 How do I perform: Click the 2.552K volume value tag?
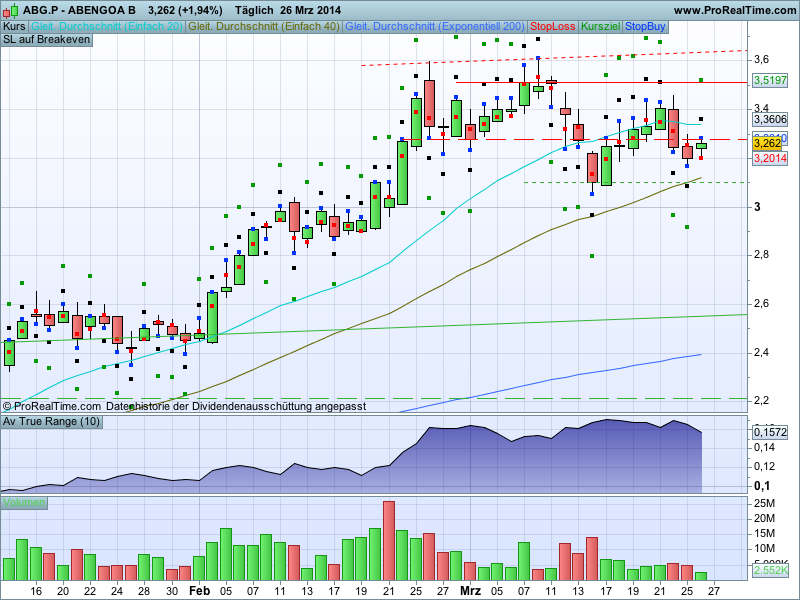click(x=770, y=570)
